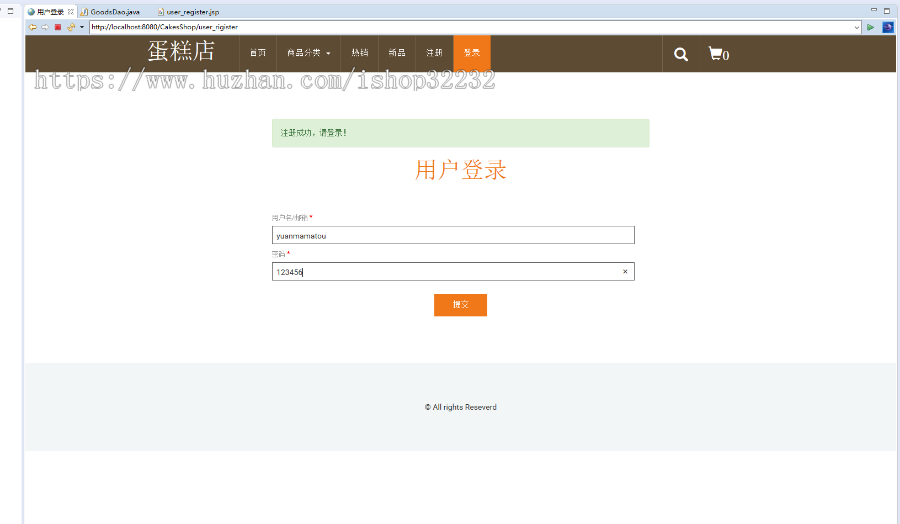The width and height of the screenshot is (900, 524).
Task: Minimize the editor area view
Action: point(874,10)
